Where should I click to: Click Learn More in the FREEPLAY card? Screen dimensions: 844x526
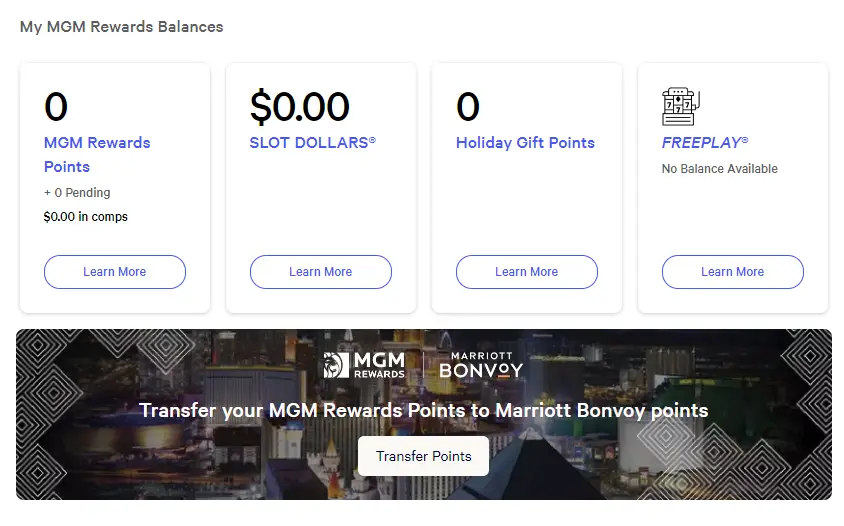[733, 272]
